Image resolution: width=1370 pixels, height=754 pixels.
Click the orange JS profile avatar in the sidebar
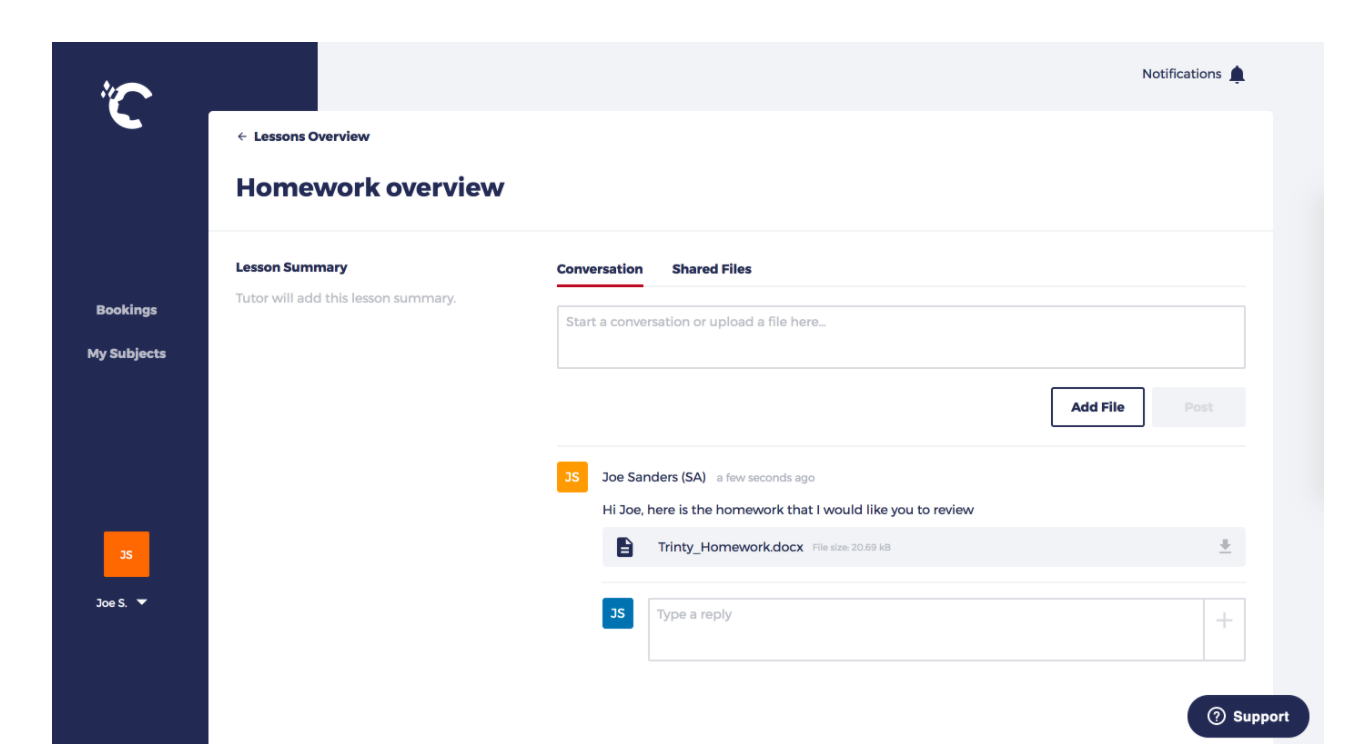[x=126, y=554]
